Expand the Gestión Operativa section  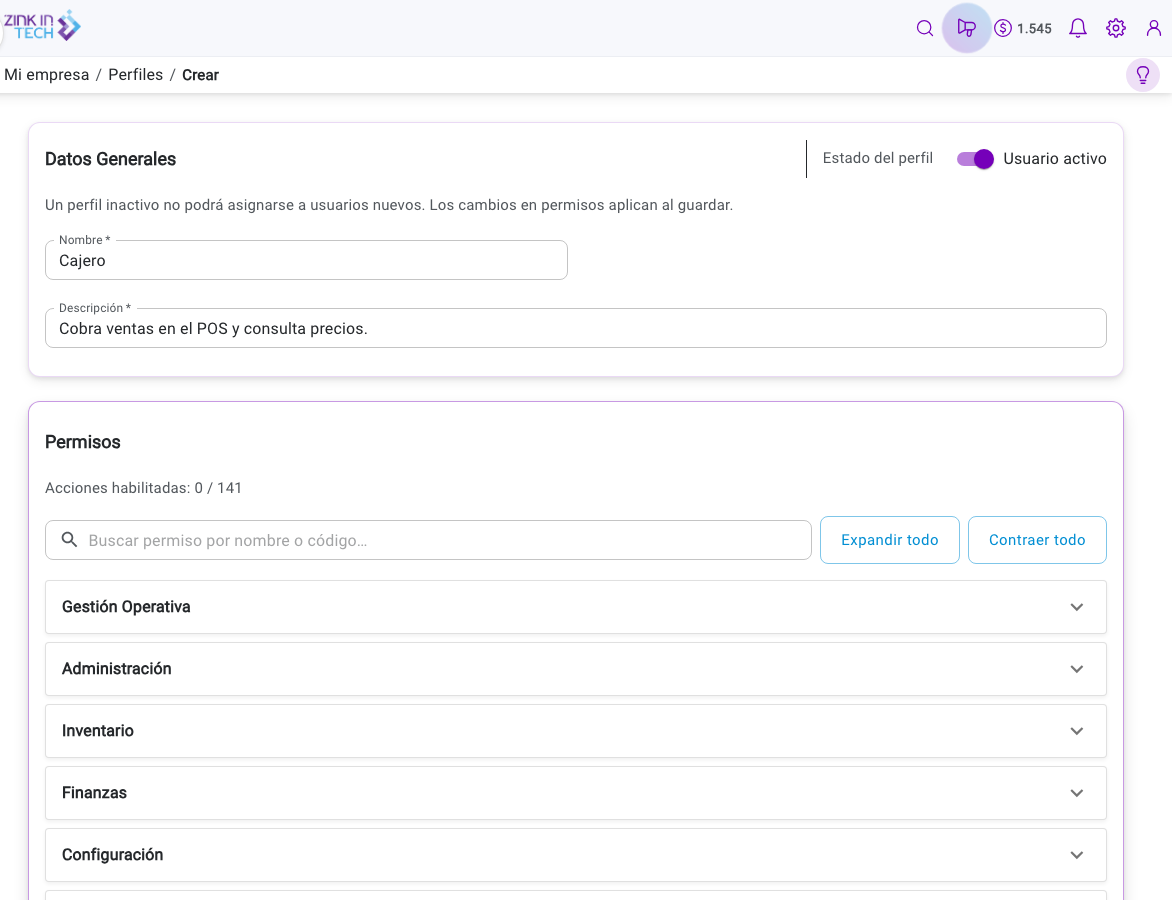[x=576, y=607]
